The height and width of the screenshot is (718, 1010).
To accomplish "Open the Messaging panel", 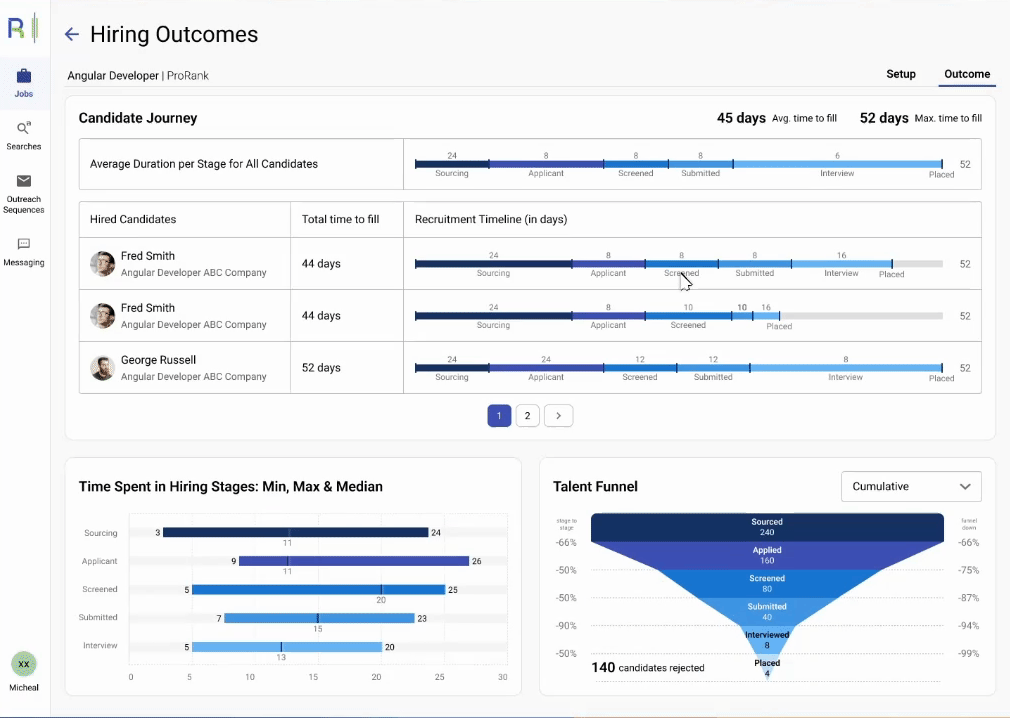I will coord(23,250).
